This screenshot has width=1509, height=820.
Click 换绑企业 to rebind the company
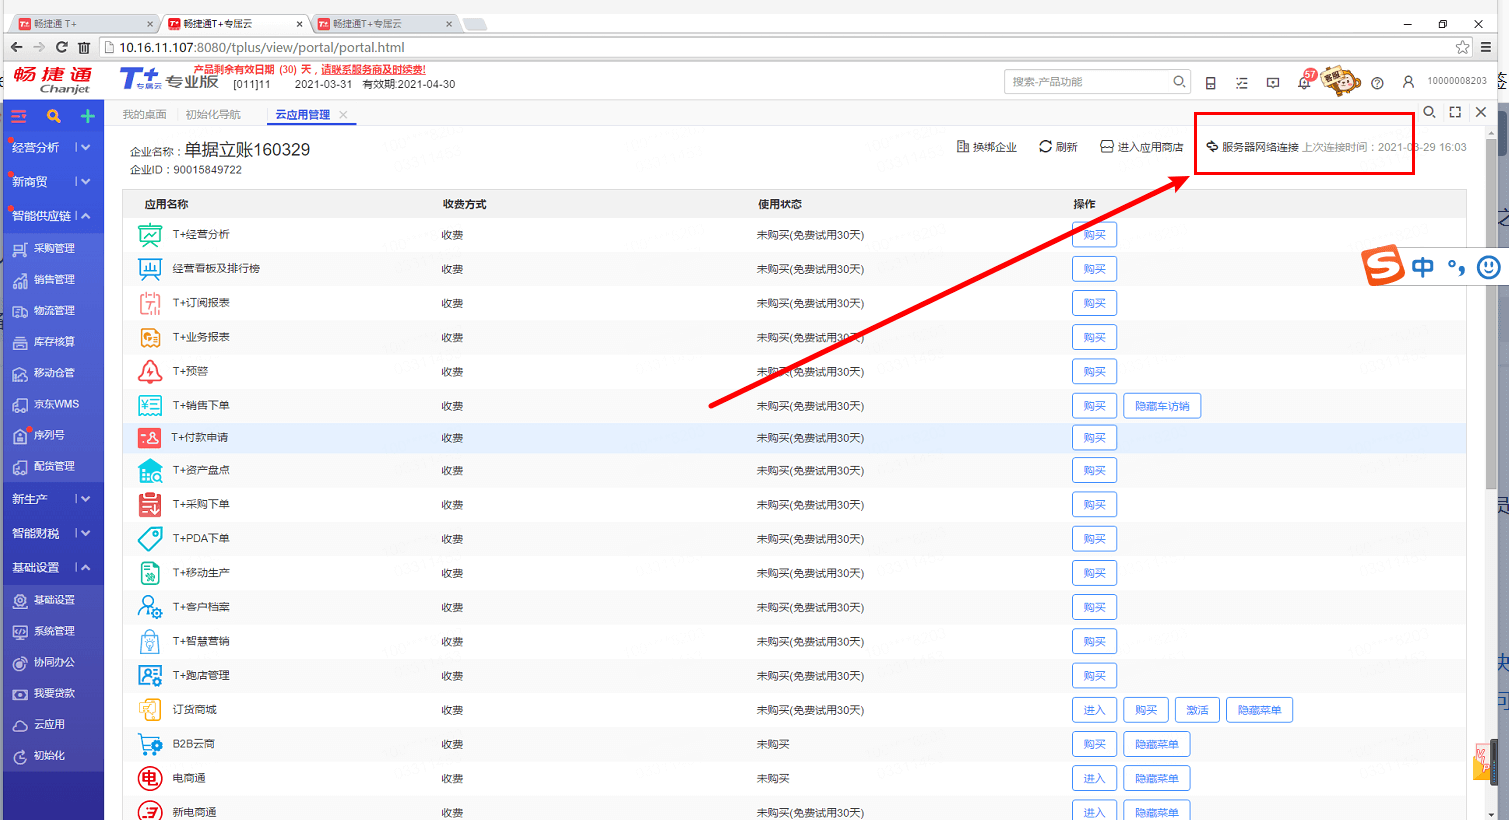click(986, 147)
